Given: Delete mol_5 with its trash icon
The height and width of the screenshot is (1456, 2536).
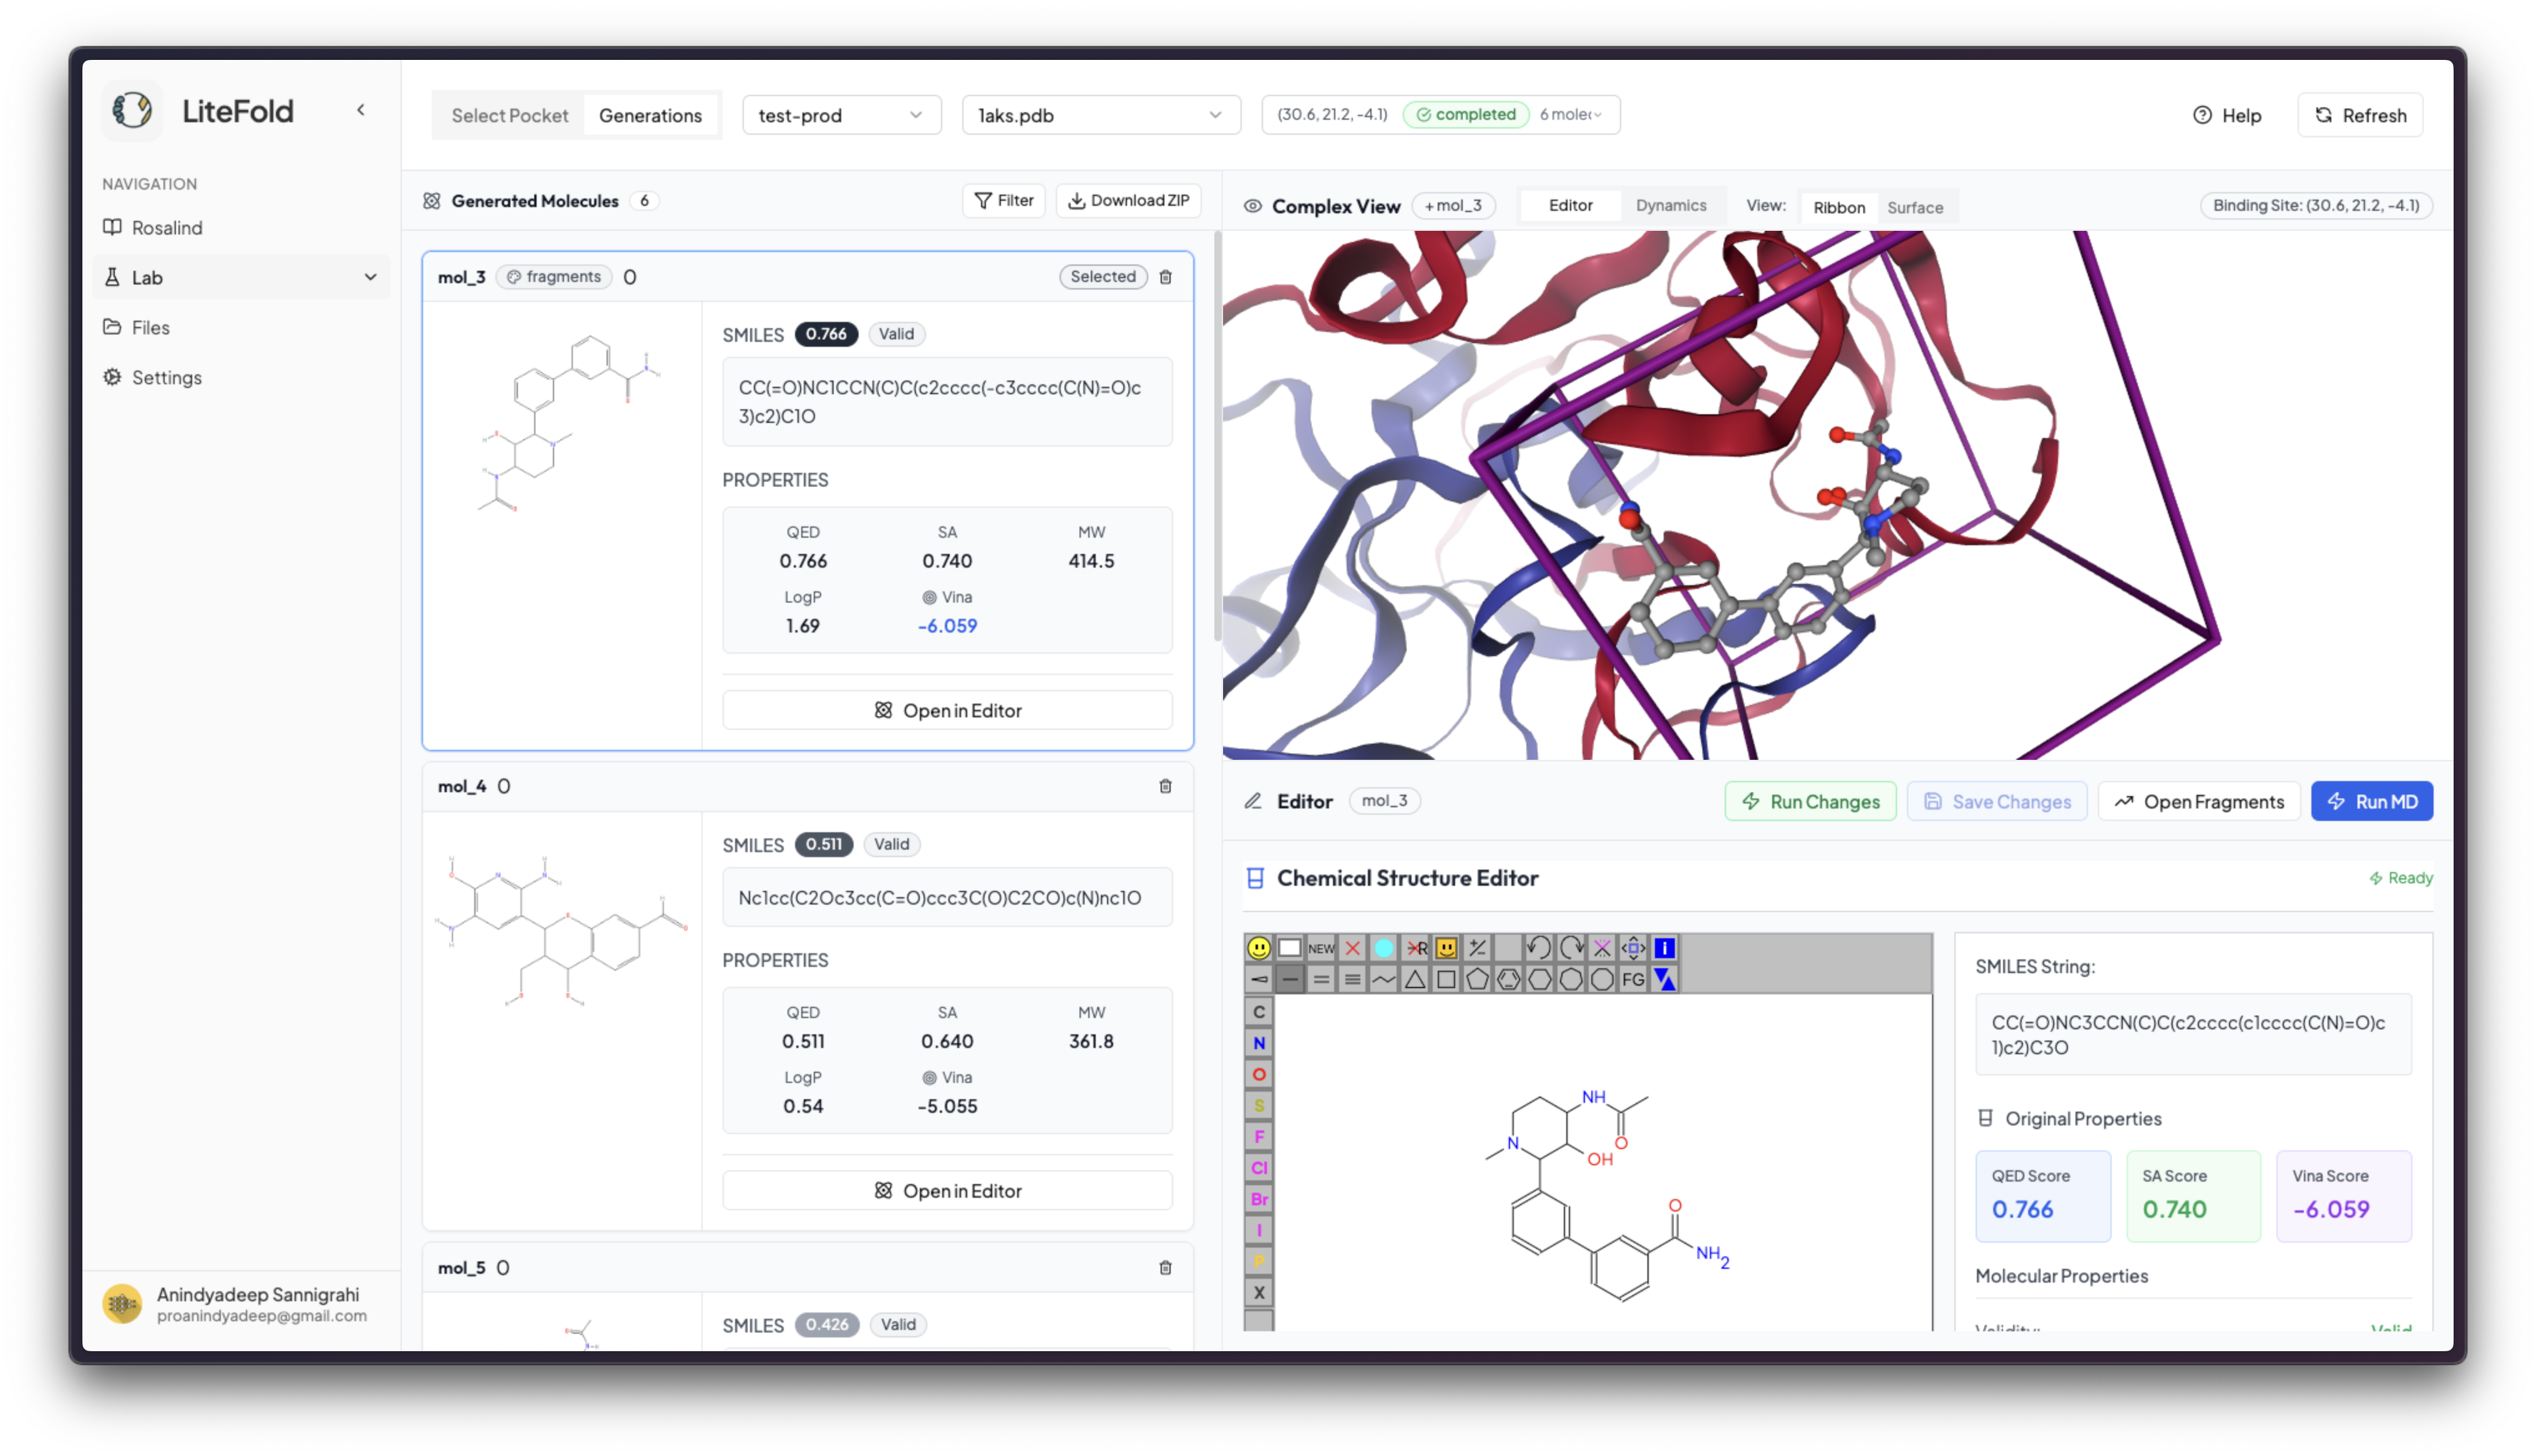Looking at the screenshot, I should tap(1166, 1268).
